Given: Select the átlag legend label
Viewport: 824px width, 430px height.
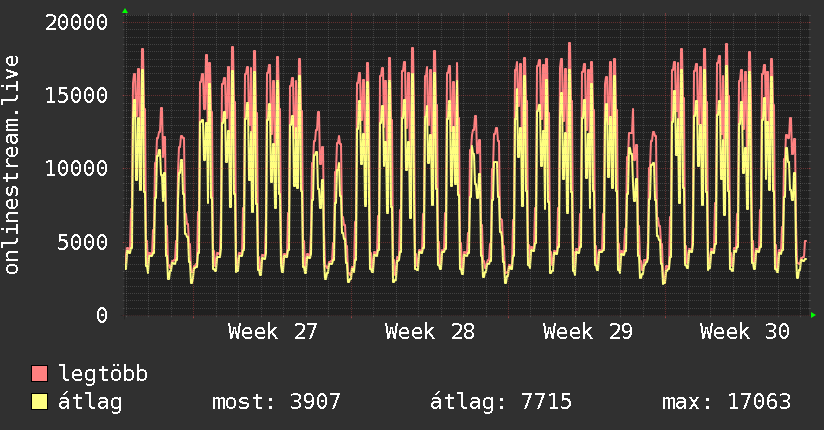Looking at the screenshot, I should pyautogui.click(x=90, y=402).
